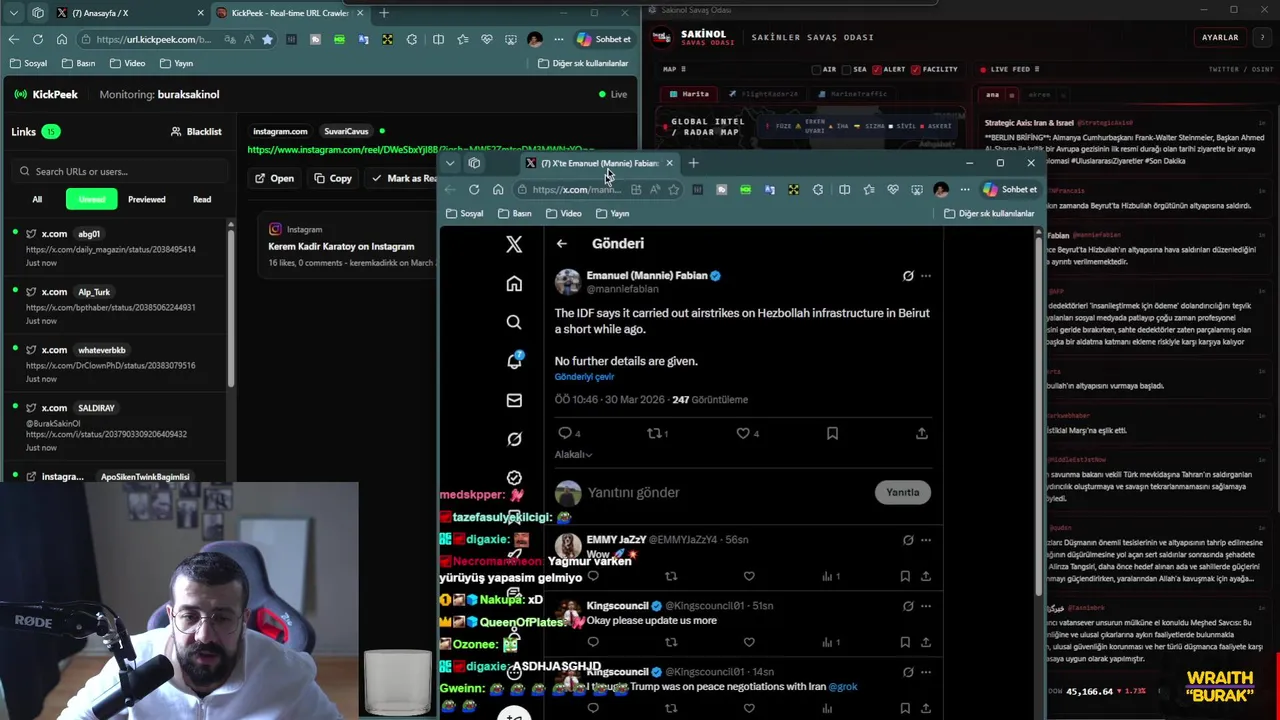
Task: Switch to Anasayfa / X browser tab
Action: click(130, 13)
